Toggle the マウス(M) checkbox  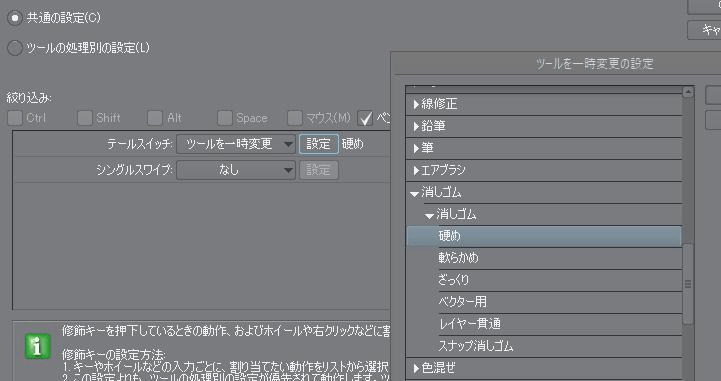pos(294,118)
